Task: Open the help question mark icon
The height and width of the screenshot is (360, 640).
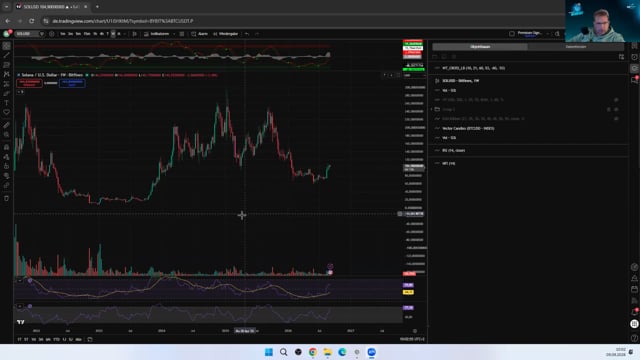Action: point(634,338)
